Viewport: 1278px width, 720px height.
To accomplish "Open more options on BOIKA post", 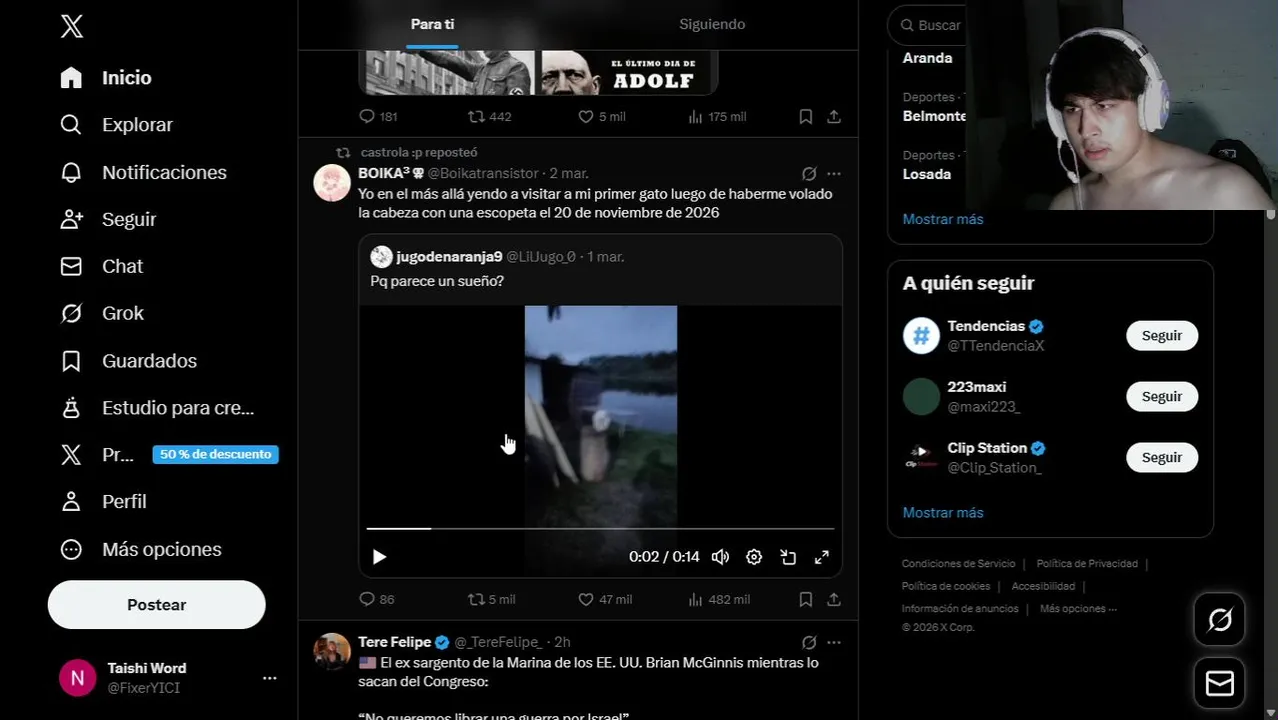I will pos(833,173).
